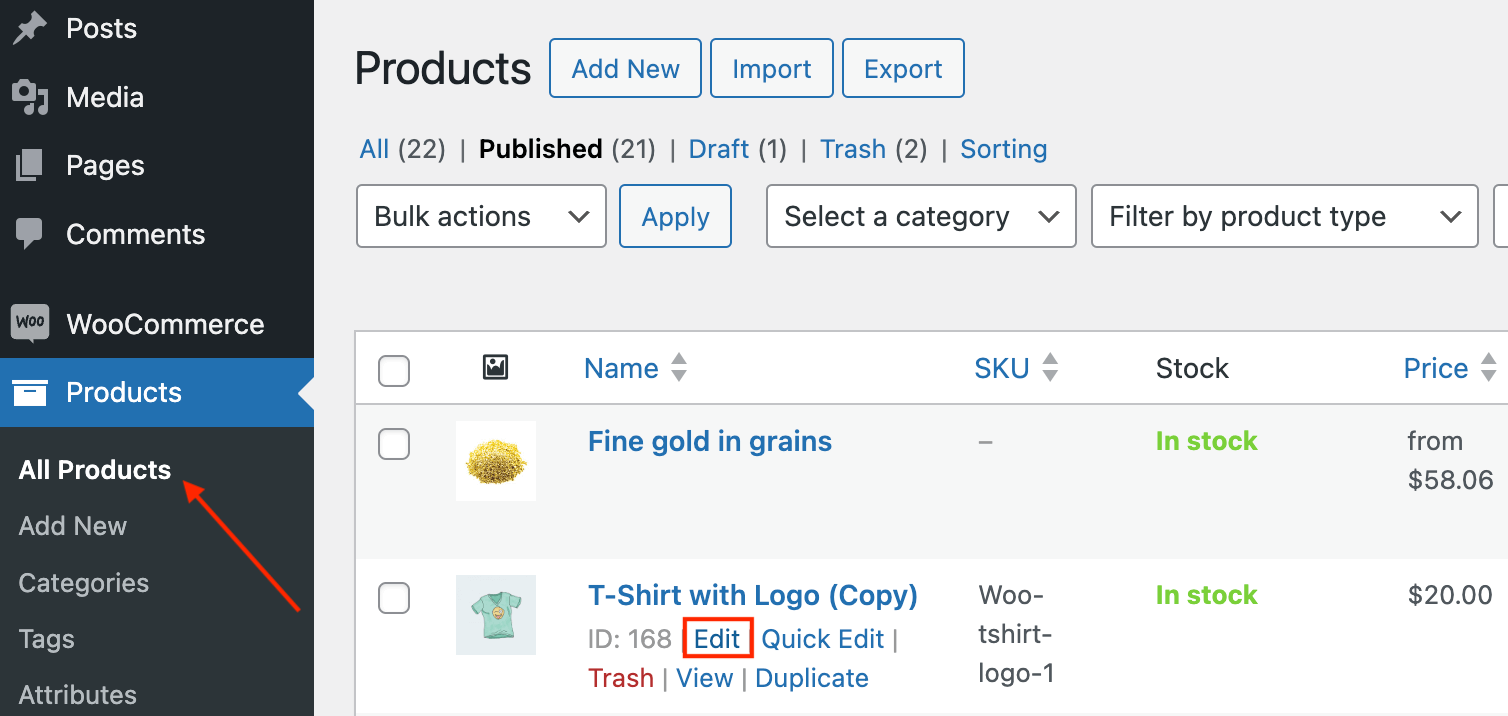The image size is (1508, 716).
Task: Open Filter by product type dropdown
Action: click(1284, 216)
